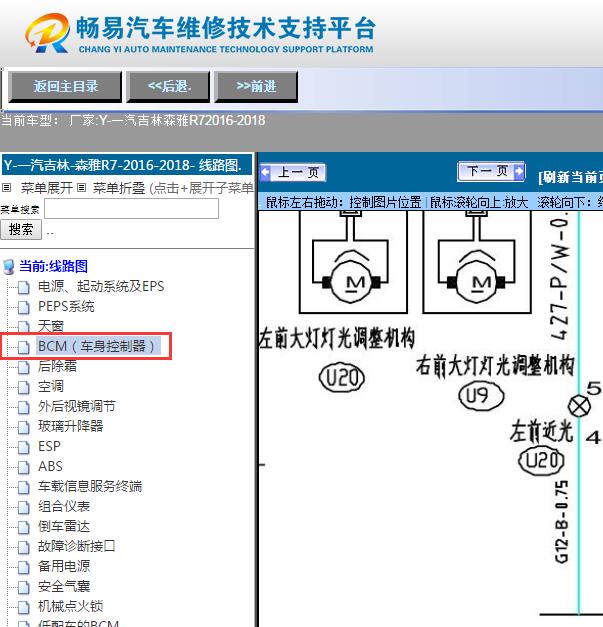Open the 车载信息服务终端 tree item
The image size is (603, 627).
90,486
